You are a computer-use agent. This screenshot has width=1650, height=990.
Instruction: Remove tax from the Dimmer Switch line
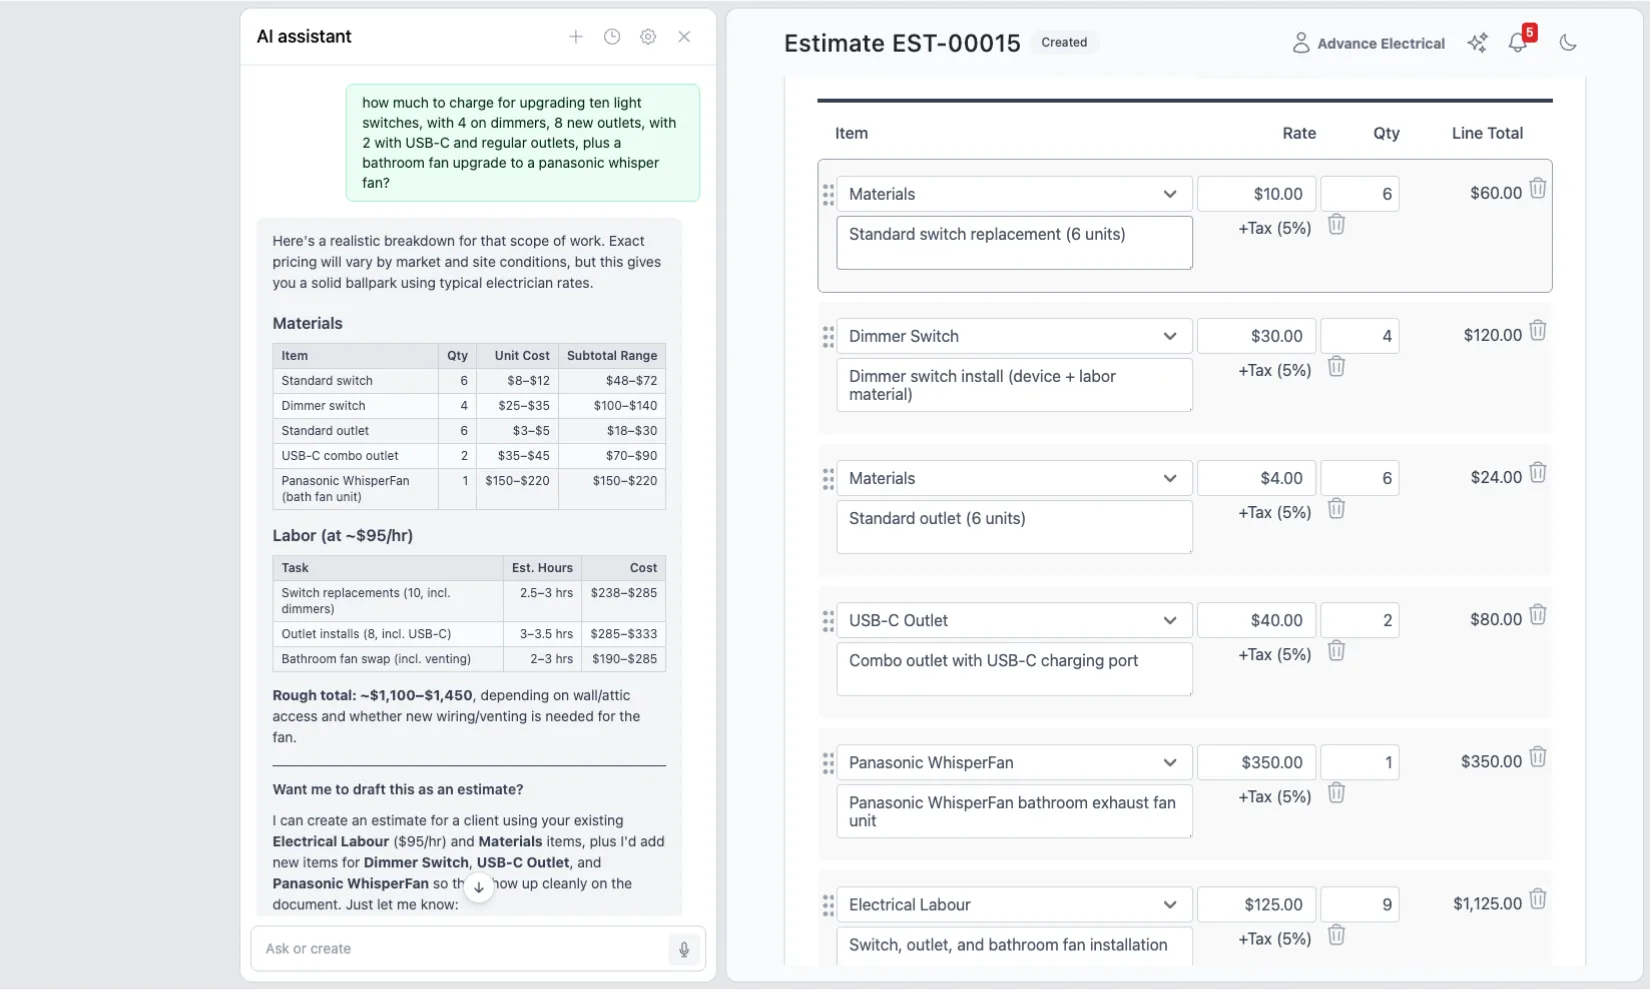click(x=1336, y=367)
